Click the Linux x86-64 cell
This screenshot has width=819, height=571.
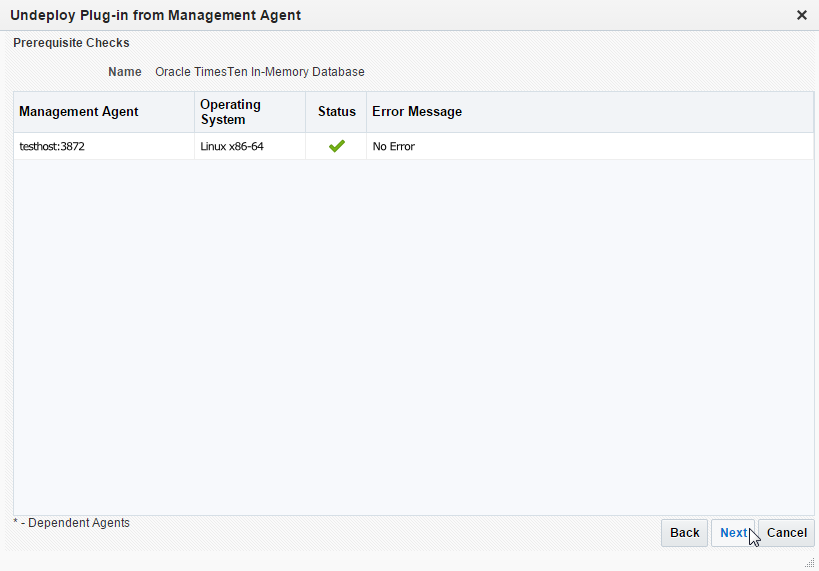pos(232,146)
